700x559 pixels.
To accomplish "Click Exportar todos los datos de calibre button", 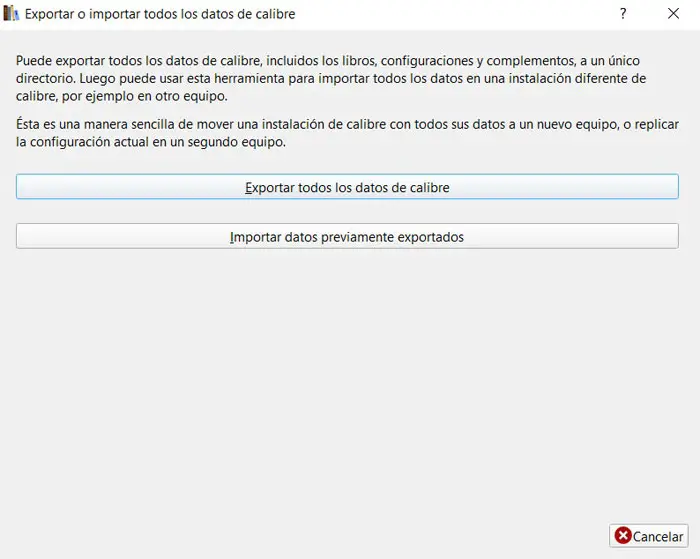I will (347, 187).
